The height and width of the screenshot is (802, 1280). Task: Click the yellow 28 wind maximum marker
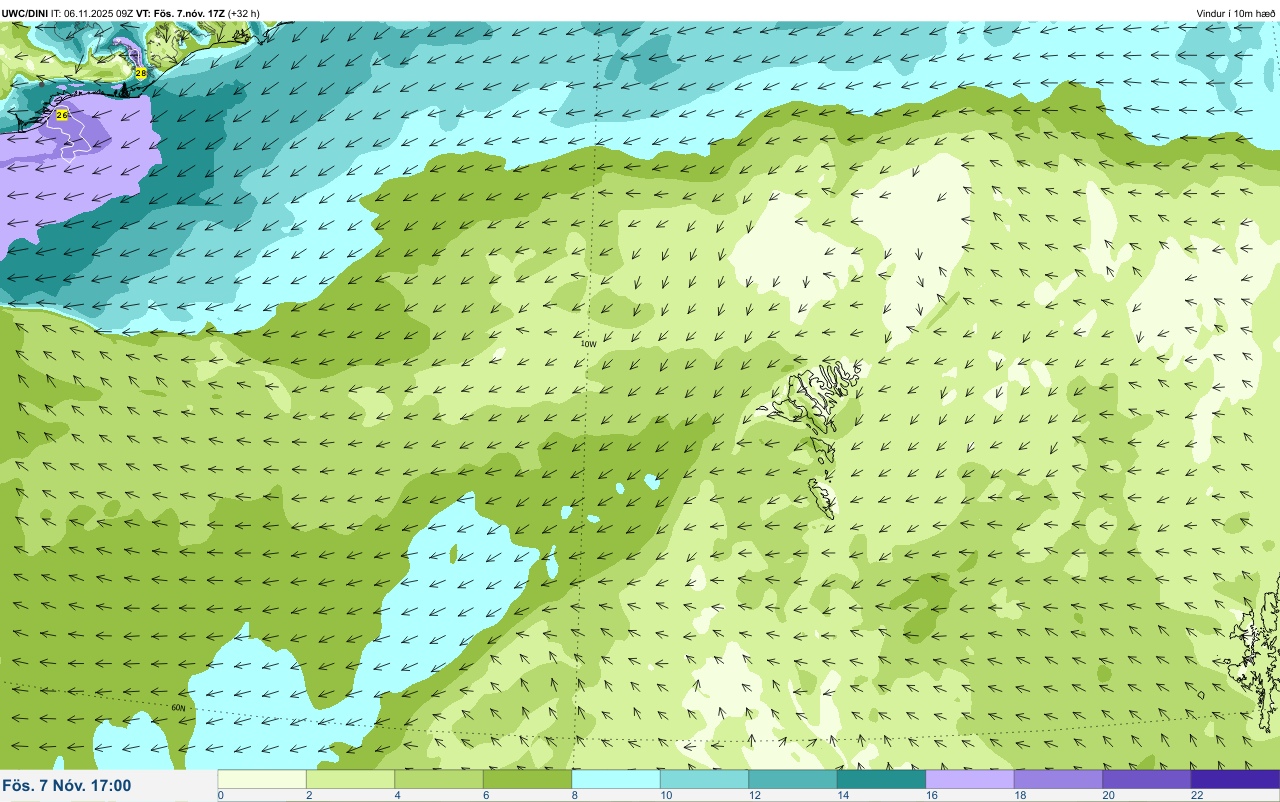click(x=141, y=73)
